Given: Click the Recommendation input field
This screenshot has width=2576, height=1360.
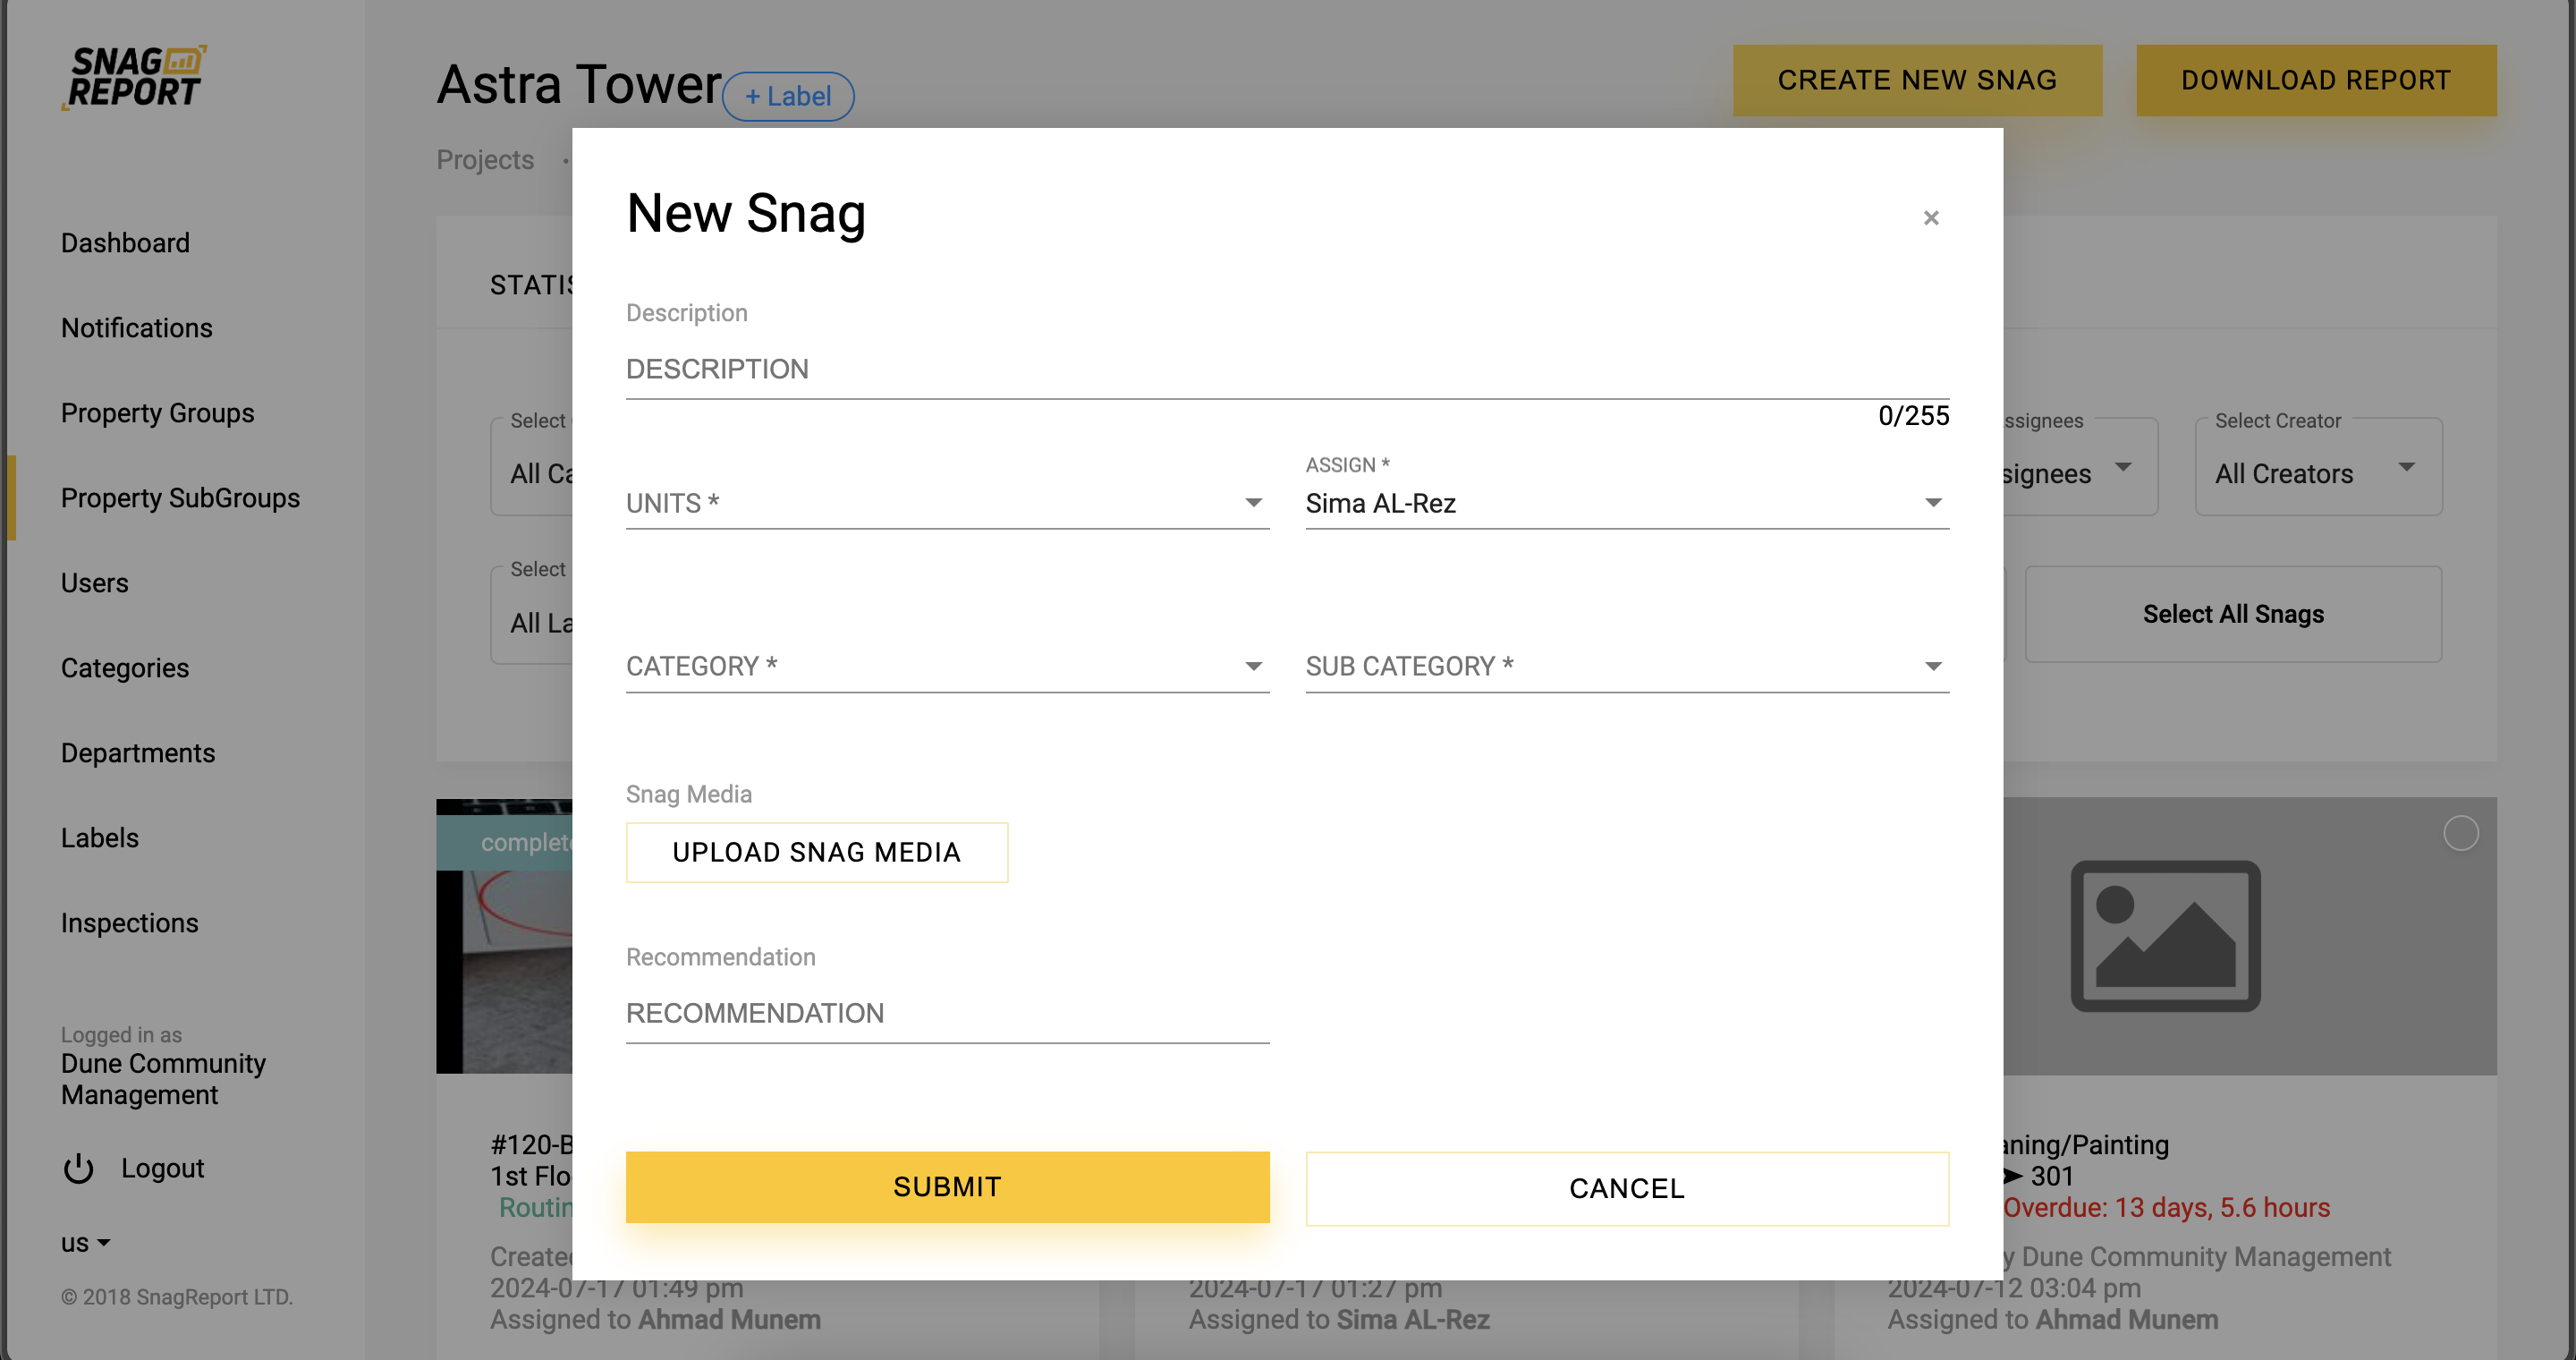Looking at the screenshot, I should (x=946, y=1013).
